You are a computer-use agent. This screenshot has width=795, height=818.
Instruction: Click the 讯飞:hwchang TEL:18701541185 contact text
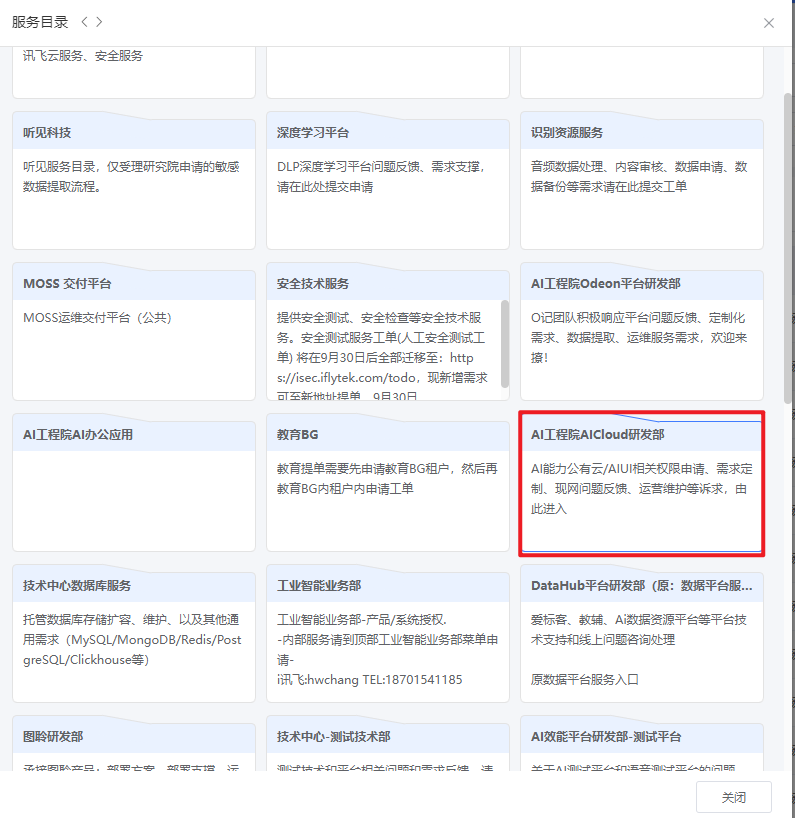pos(369,680)
